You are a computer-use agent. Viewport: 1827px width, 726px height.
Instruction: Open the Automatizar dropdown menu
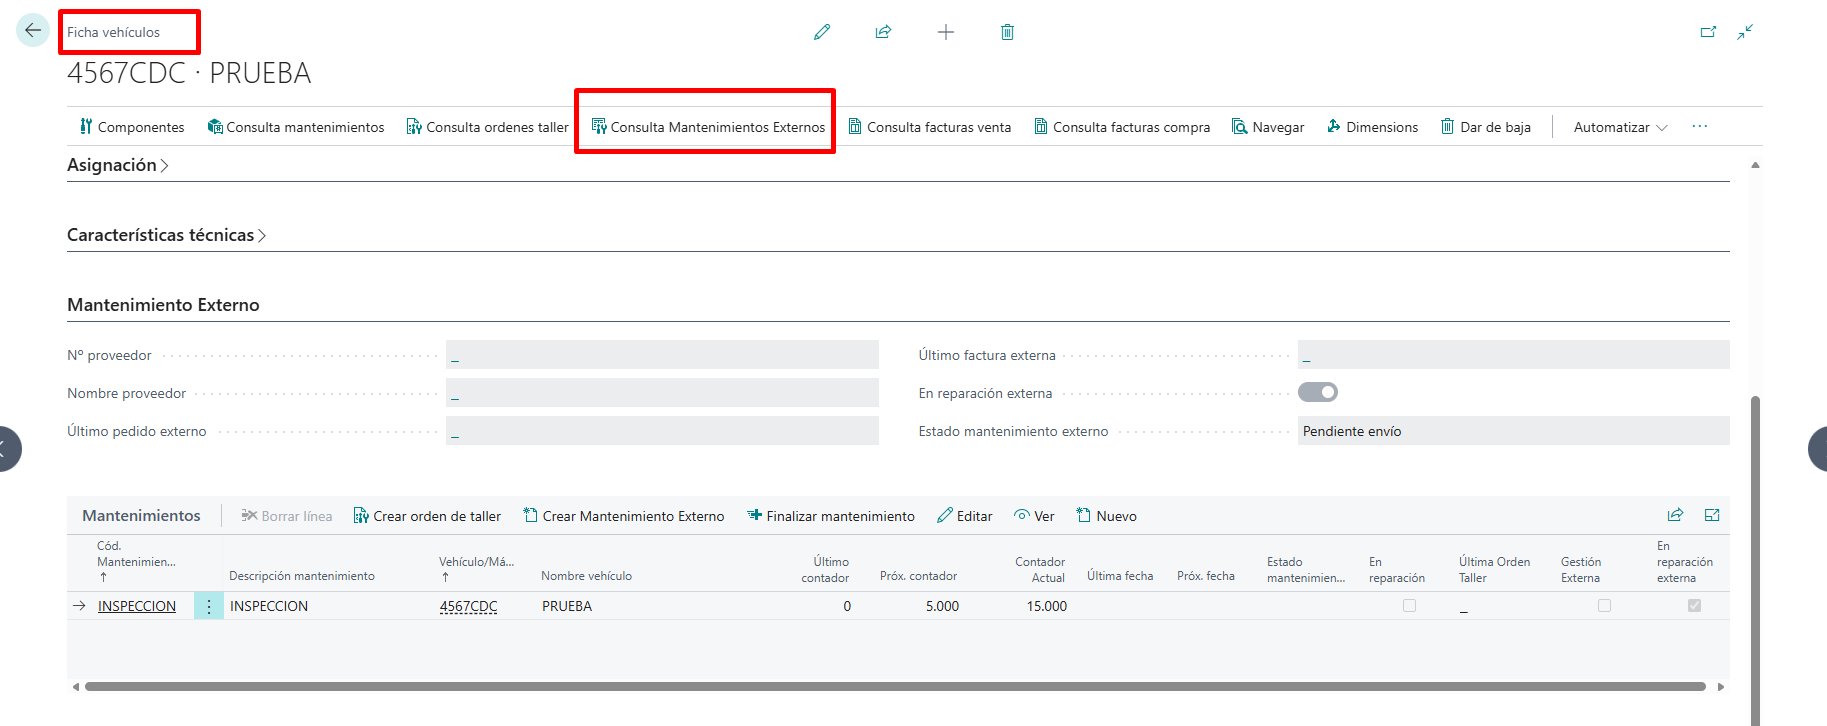coord(1620,127)
